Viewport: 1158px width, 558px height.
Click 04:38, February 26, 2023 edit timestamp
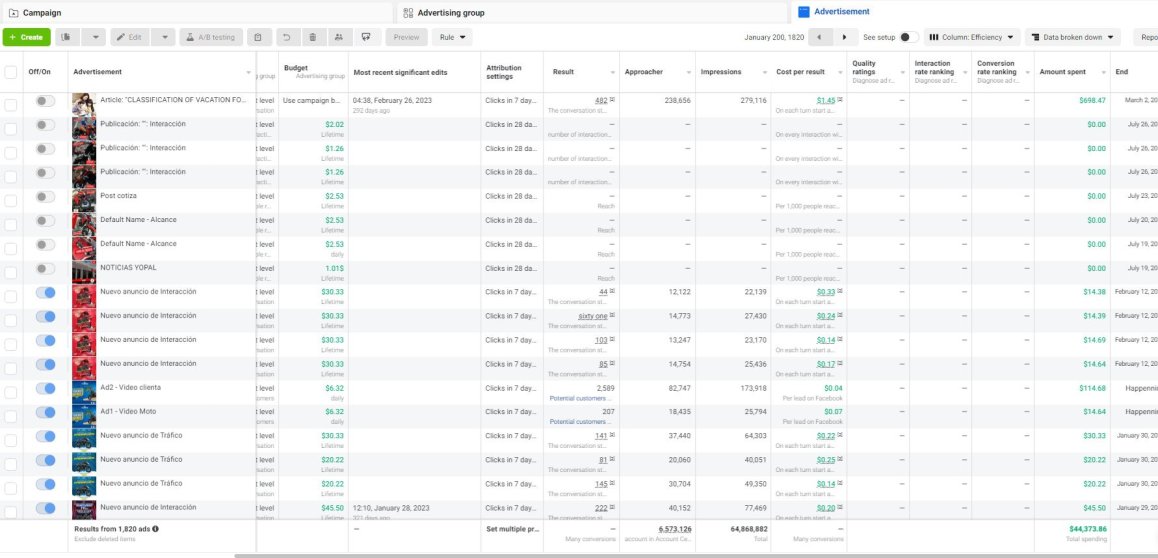(392, 100)
